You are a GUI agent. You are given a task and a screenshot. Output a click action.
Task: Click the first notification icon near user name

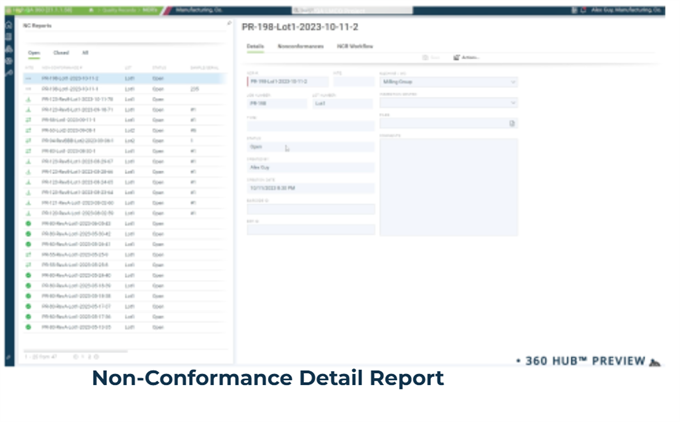[574, 10]
